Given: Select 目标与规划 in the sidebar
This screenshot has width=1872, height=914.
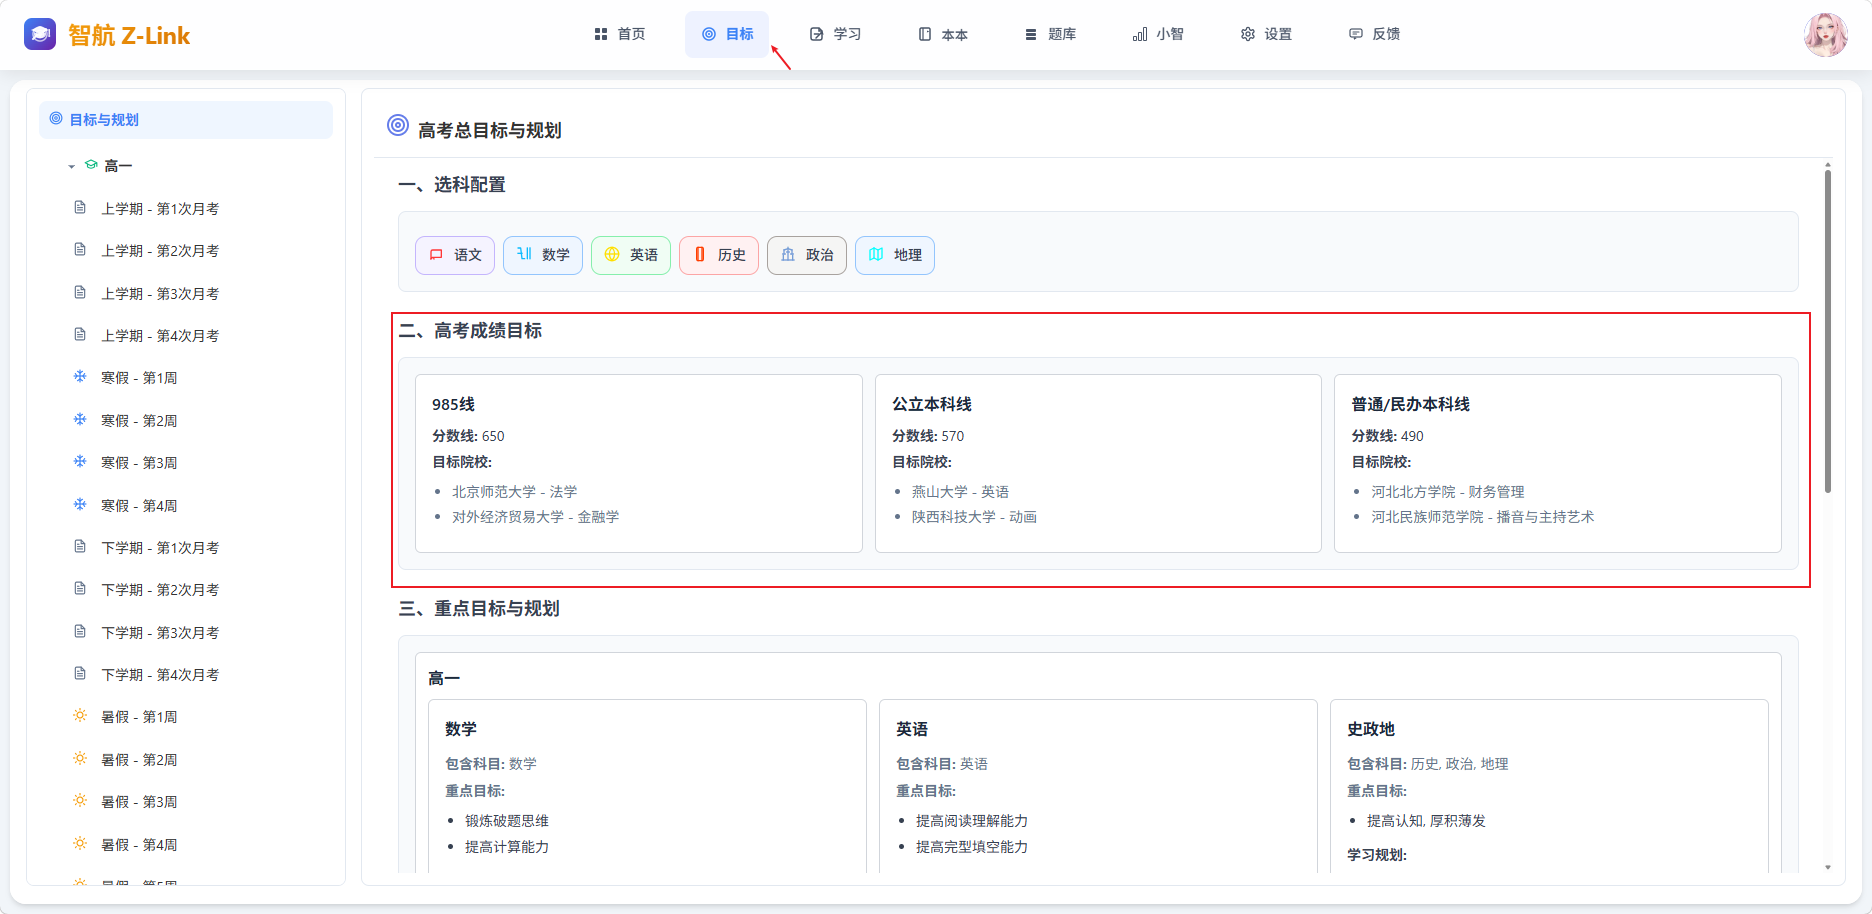Looking at the screenshot, I should click(186, 120).
